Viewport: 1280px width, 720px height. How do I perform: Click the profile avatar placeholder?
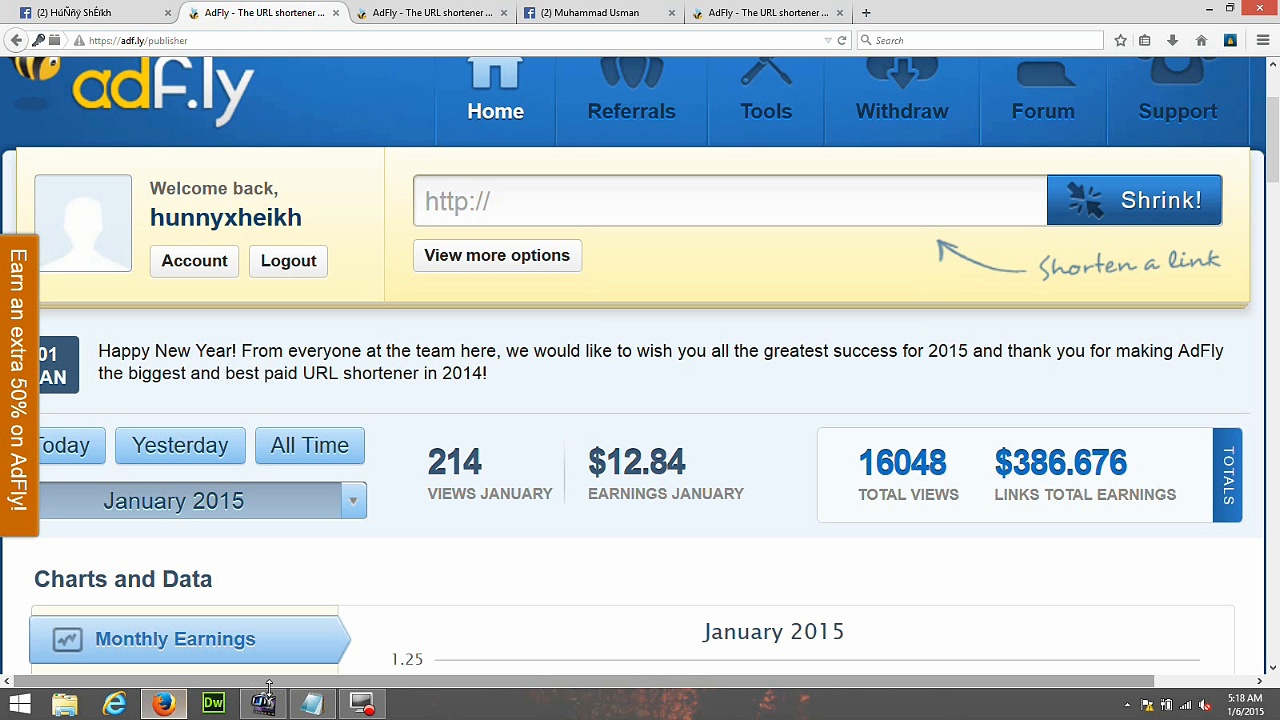(83, 223)
